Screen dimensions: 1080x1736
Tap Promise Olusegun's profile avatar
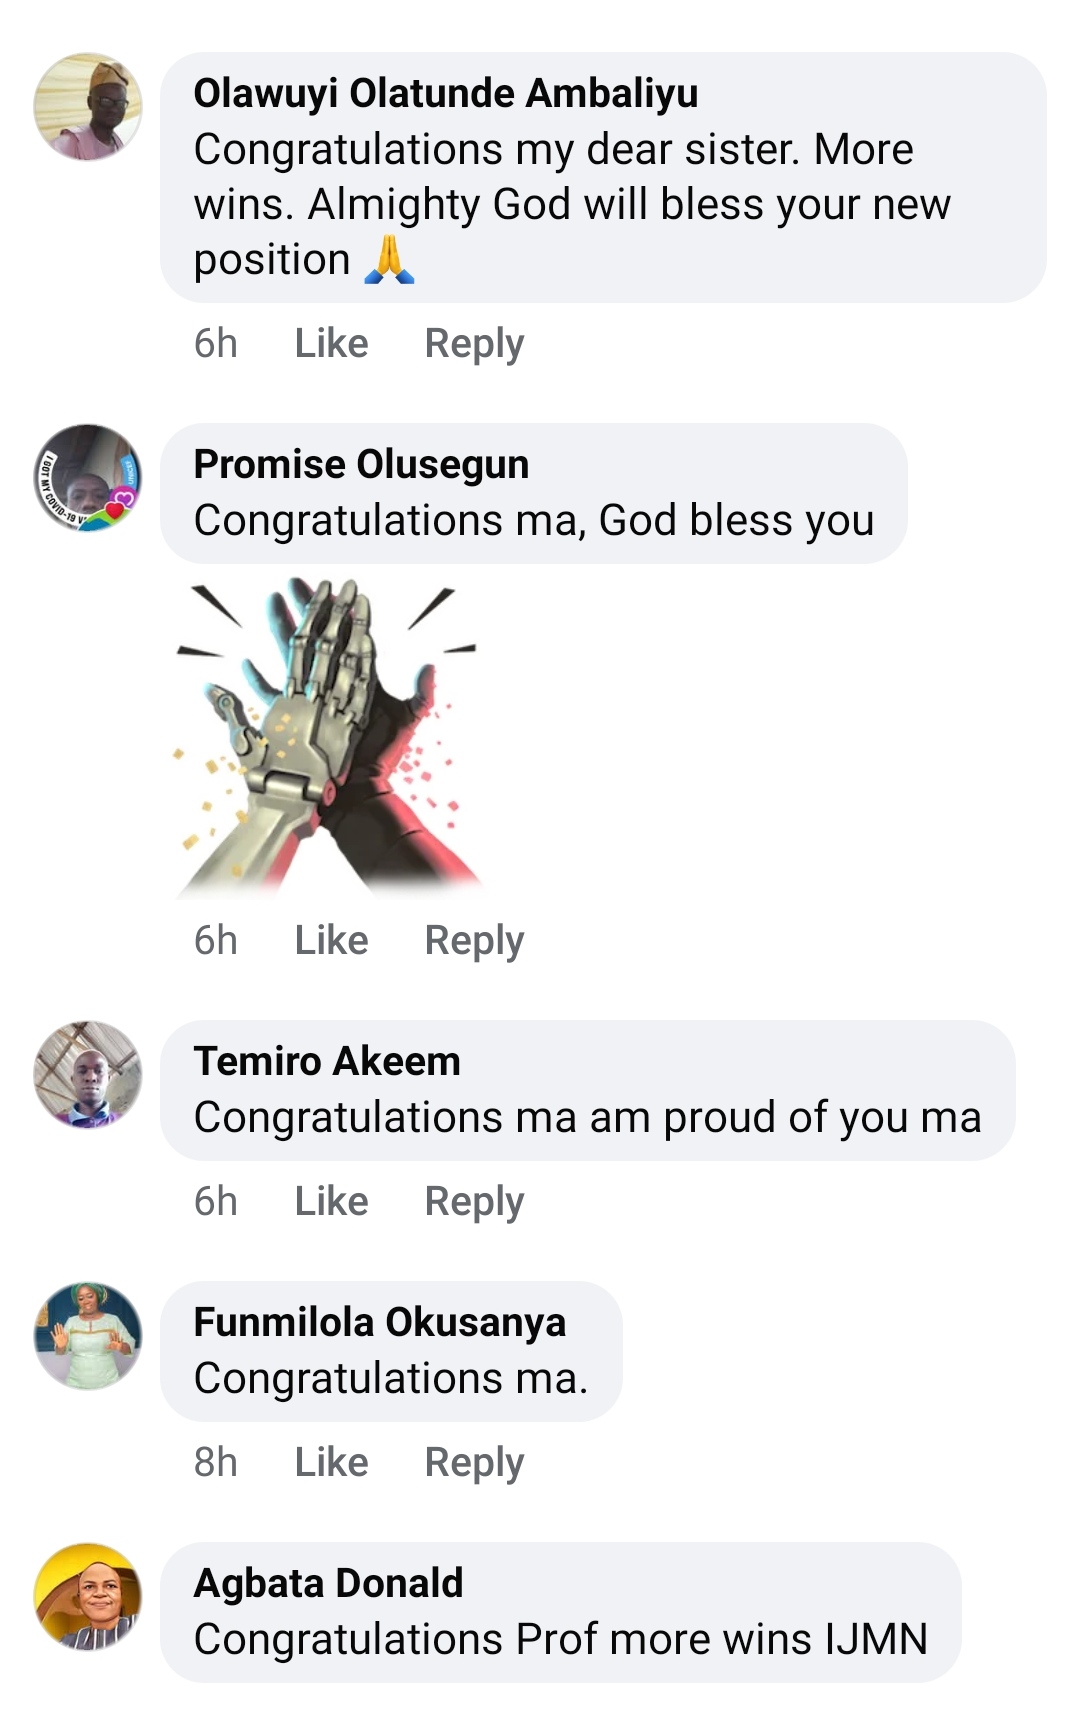point(88,478)
